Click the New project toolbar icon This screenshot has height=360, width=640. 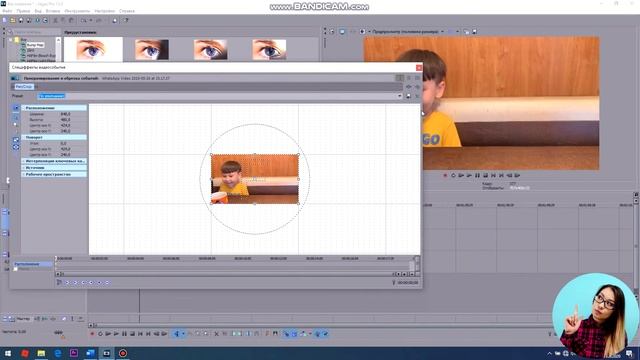pos(5,20)
